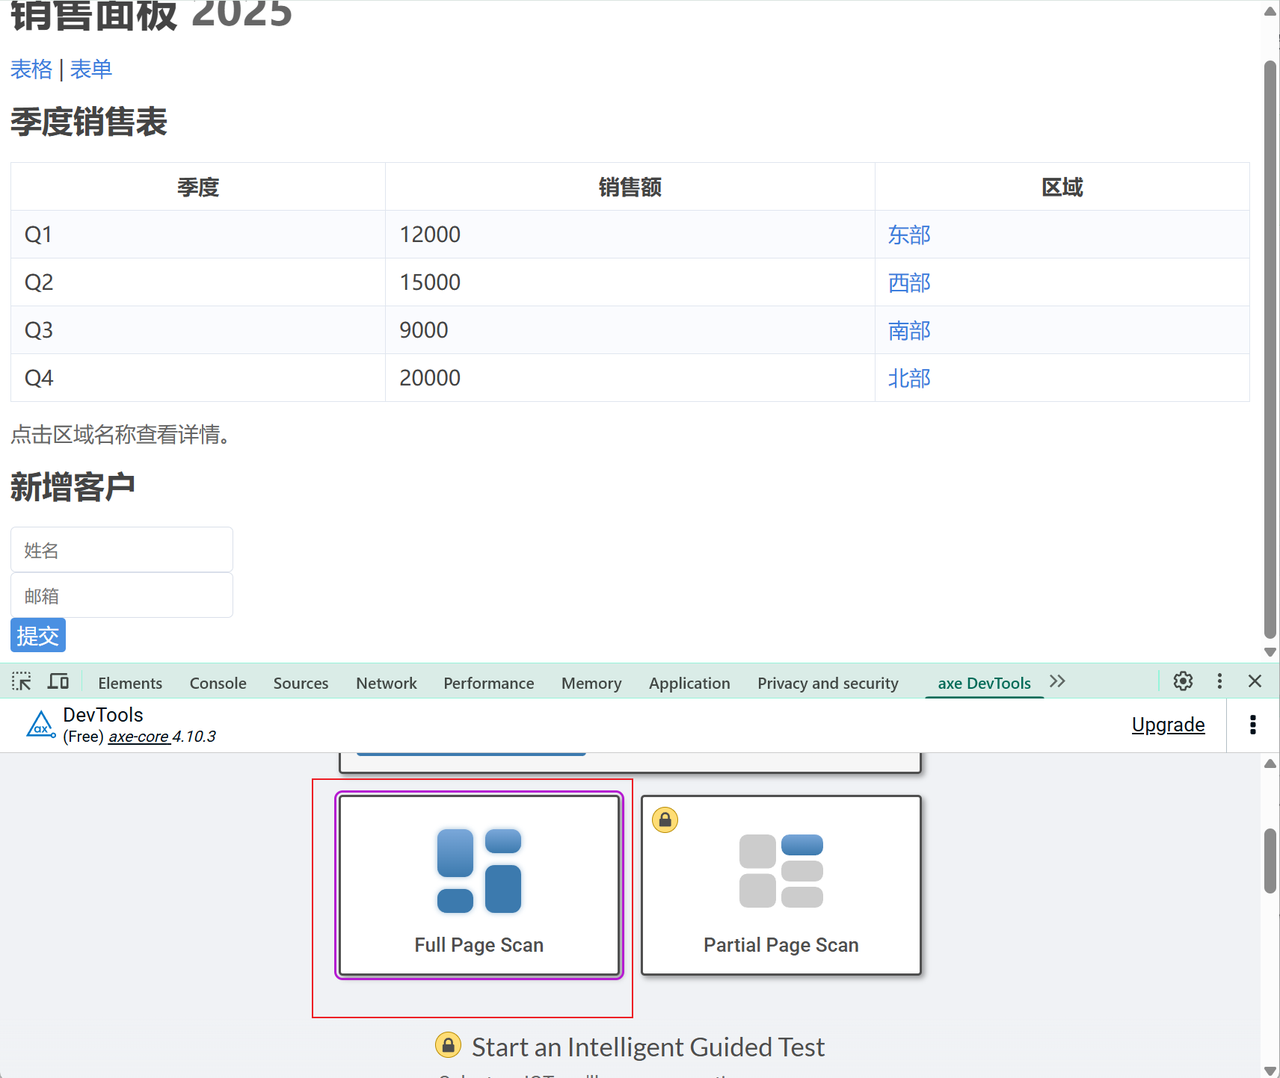Open the Network tab

(x=386, y=683)
